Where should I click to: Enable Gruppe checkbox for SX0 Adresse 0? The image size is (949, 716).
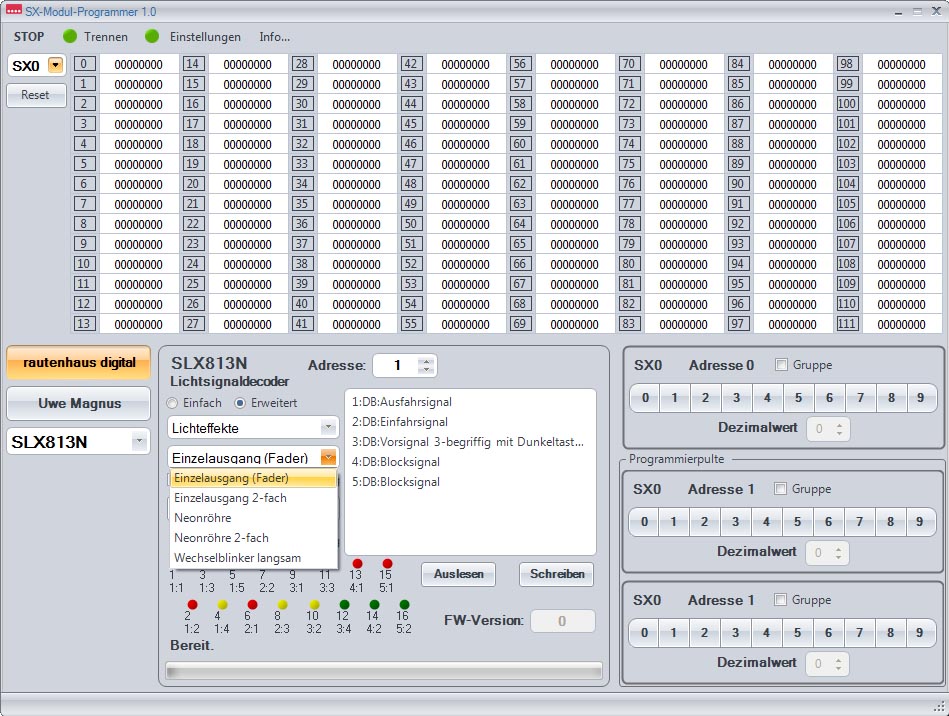pos(782,365)
